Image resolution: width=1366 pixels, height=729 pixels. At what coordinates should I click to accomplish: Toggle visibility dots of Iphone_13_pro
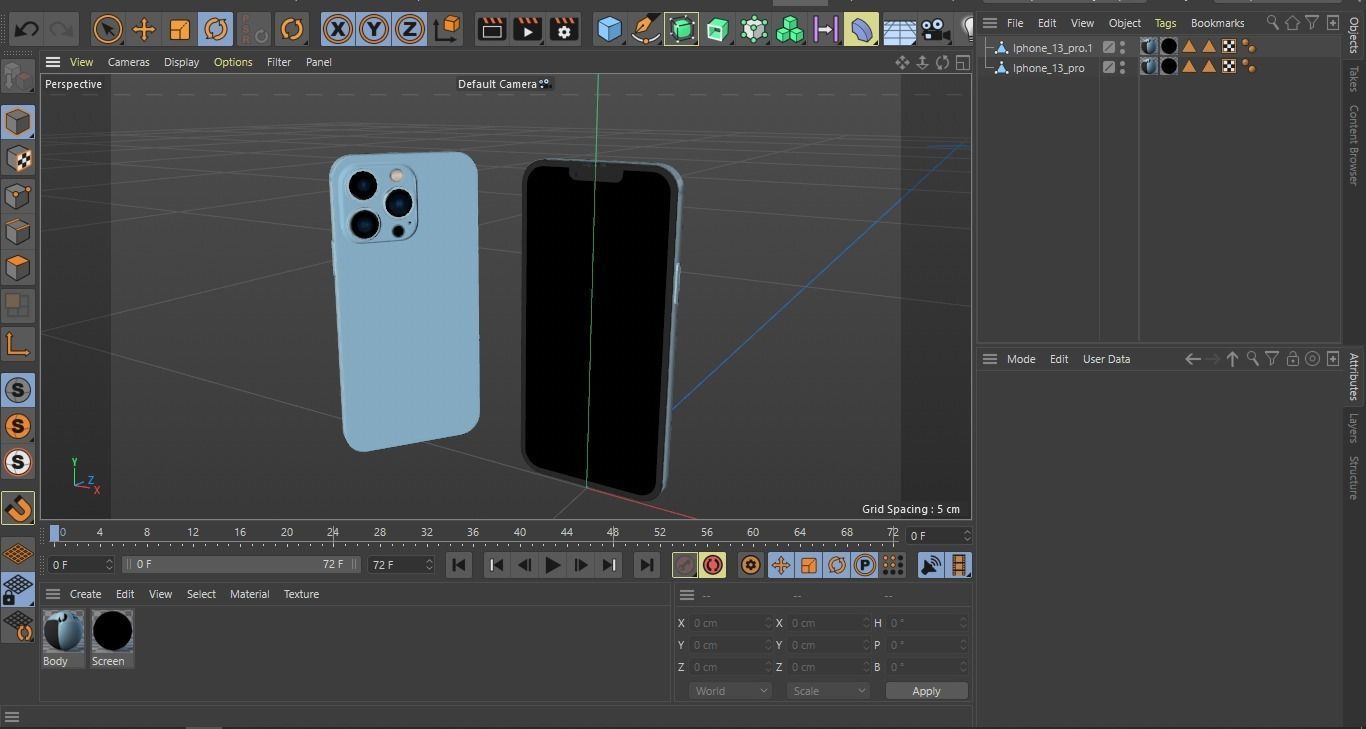(1123, 68)
